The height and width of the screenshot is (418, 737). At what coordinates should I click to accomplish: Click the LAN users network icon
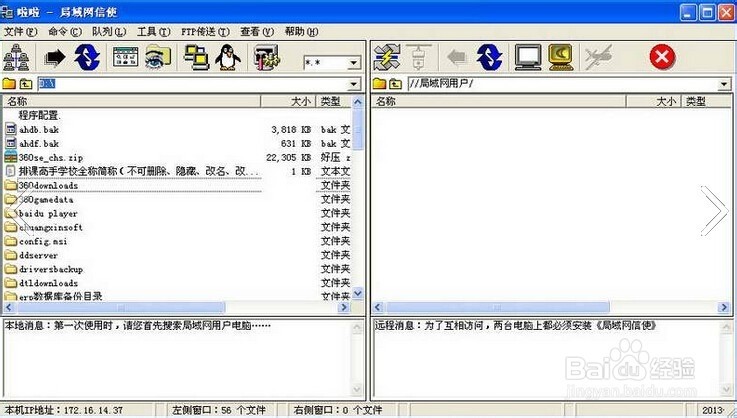tap(16, 57)
